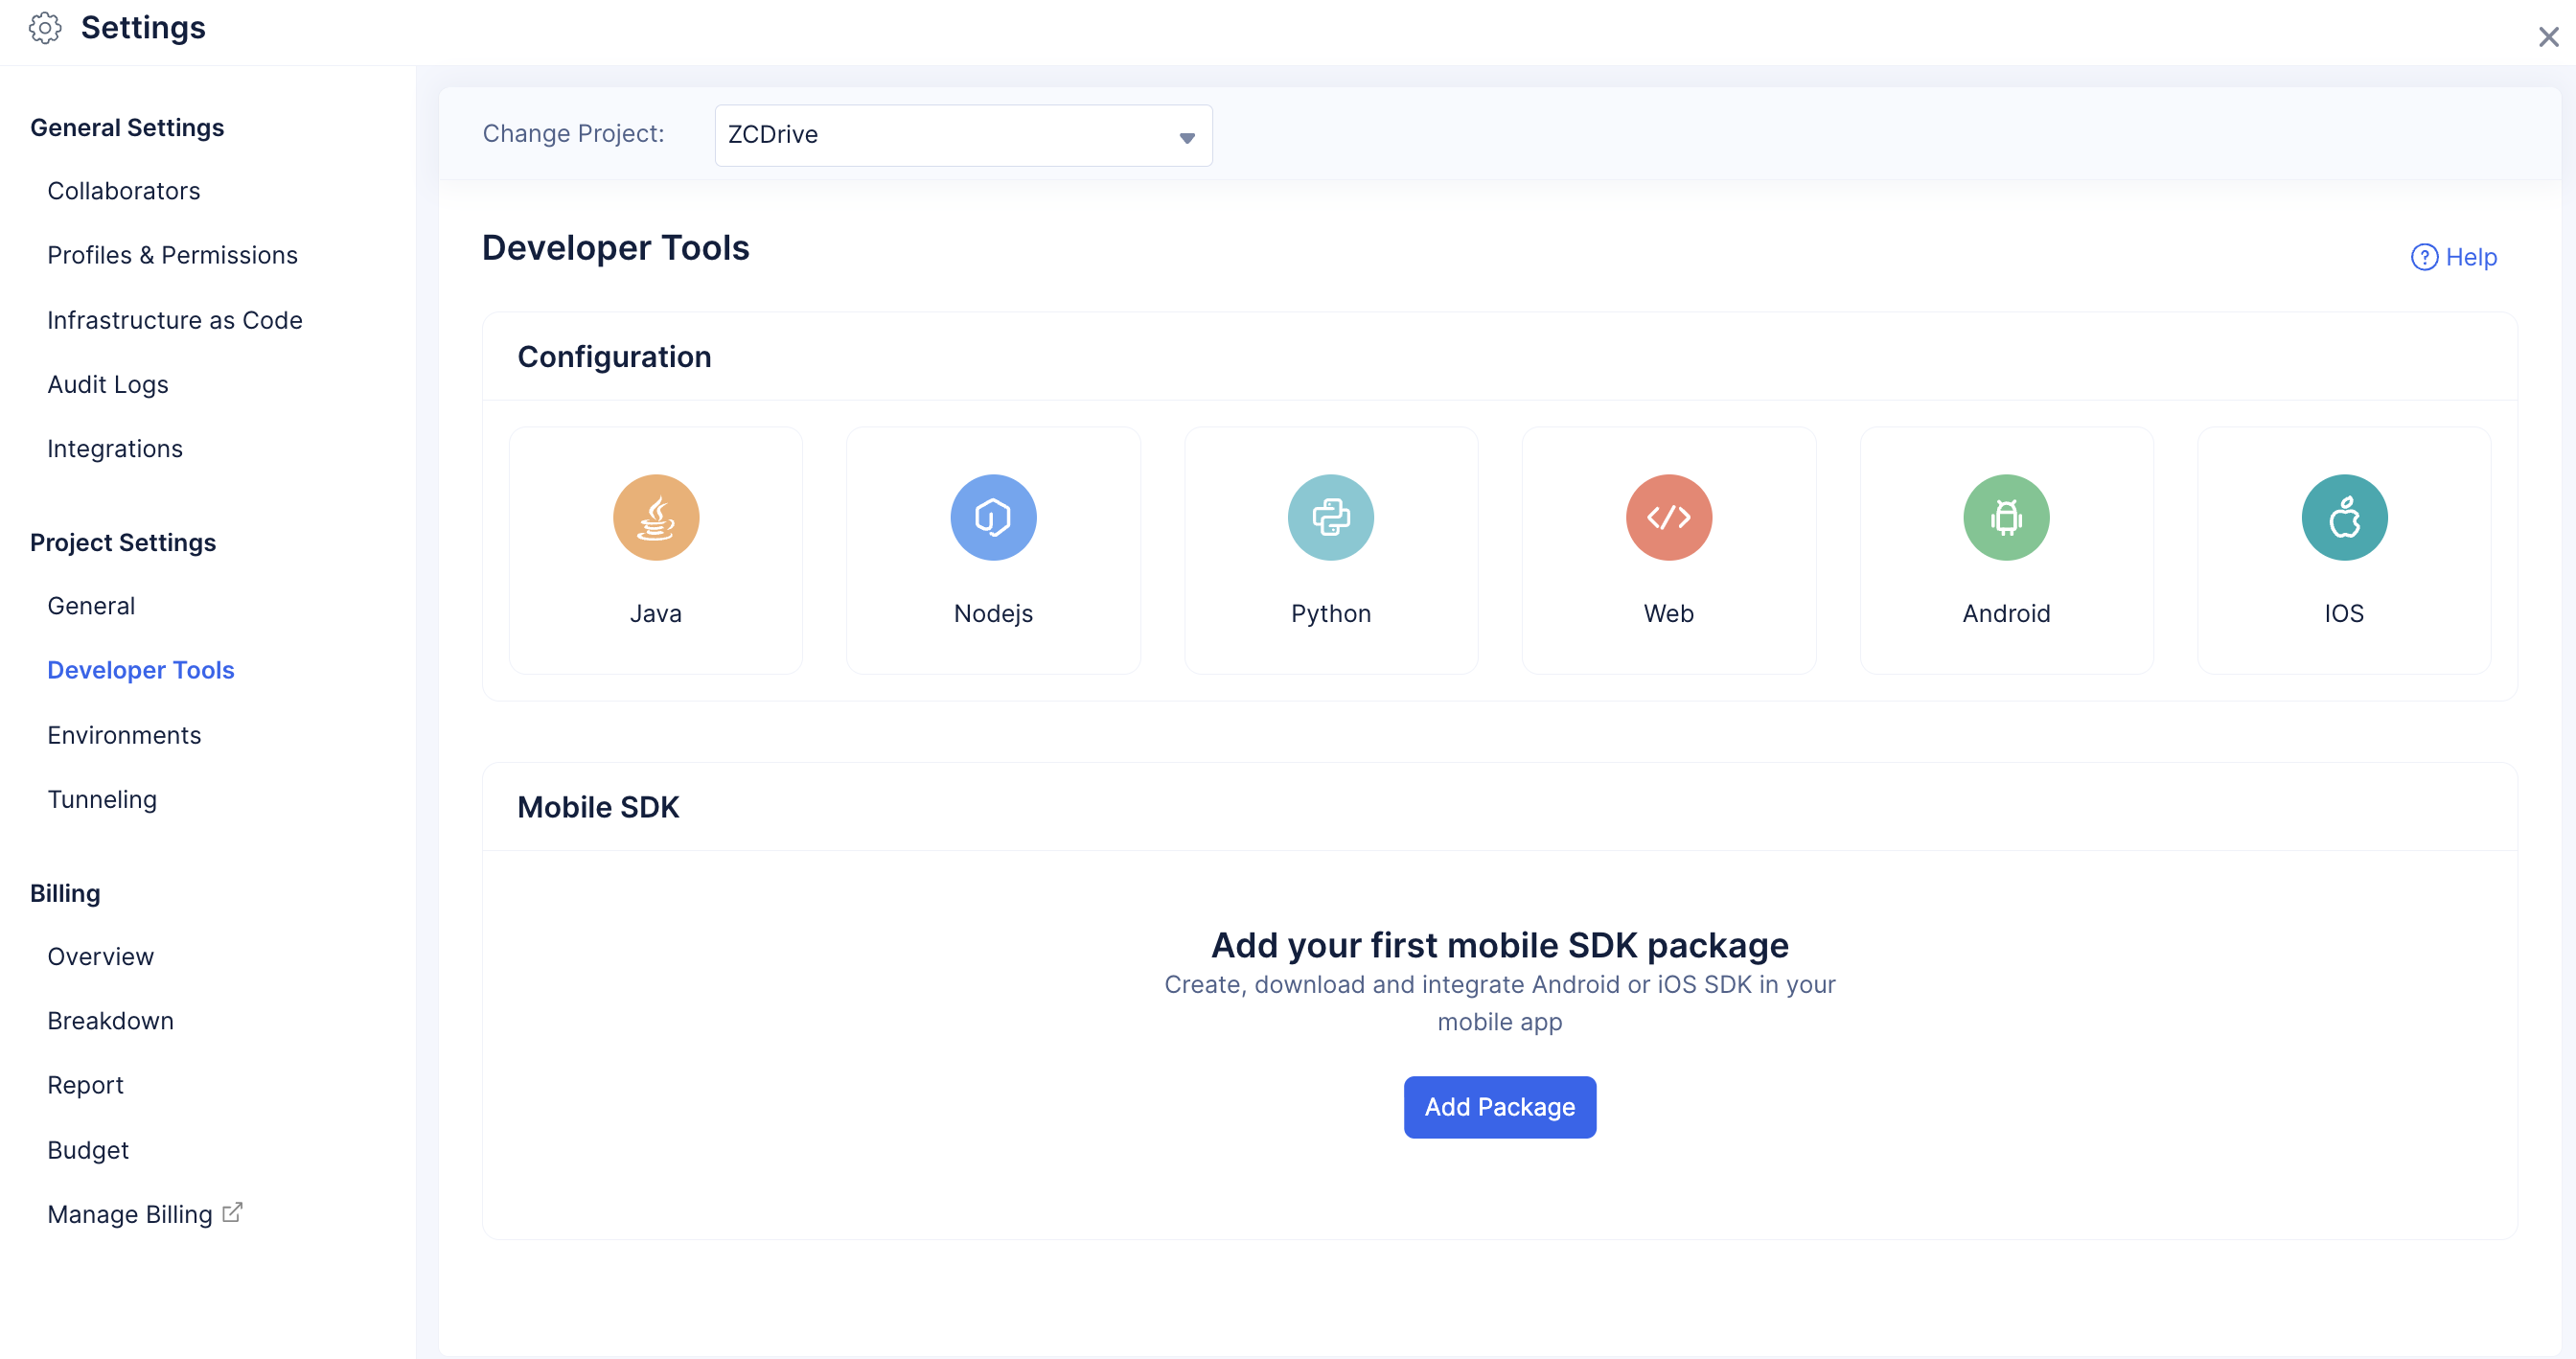Expand the Change Project dropdown arrow
The height and width of the screenshot is (1359, 2576).
[1187, 137]
